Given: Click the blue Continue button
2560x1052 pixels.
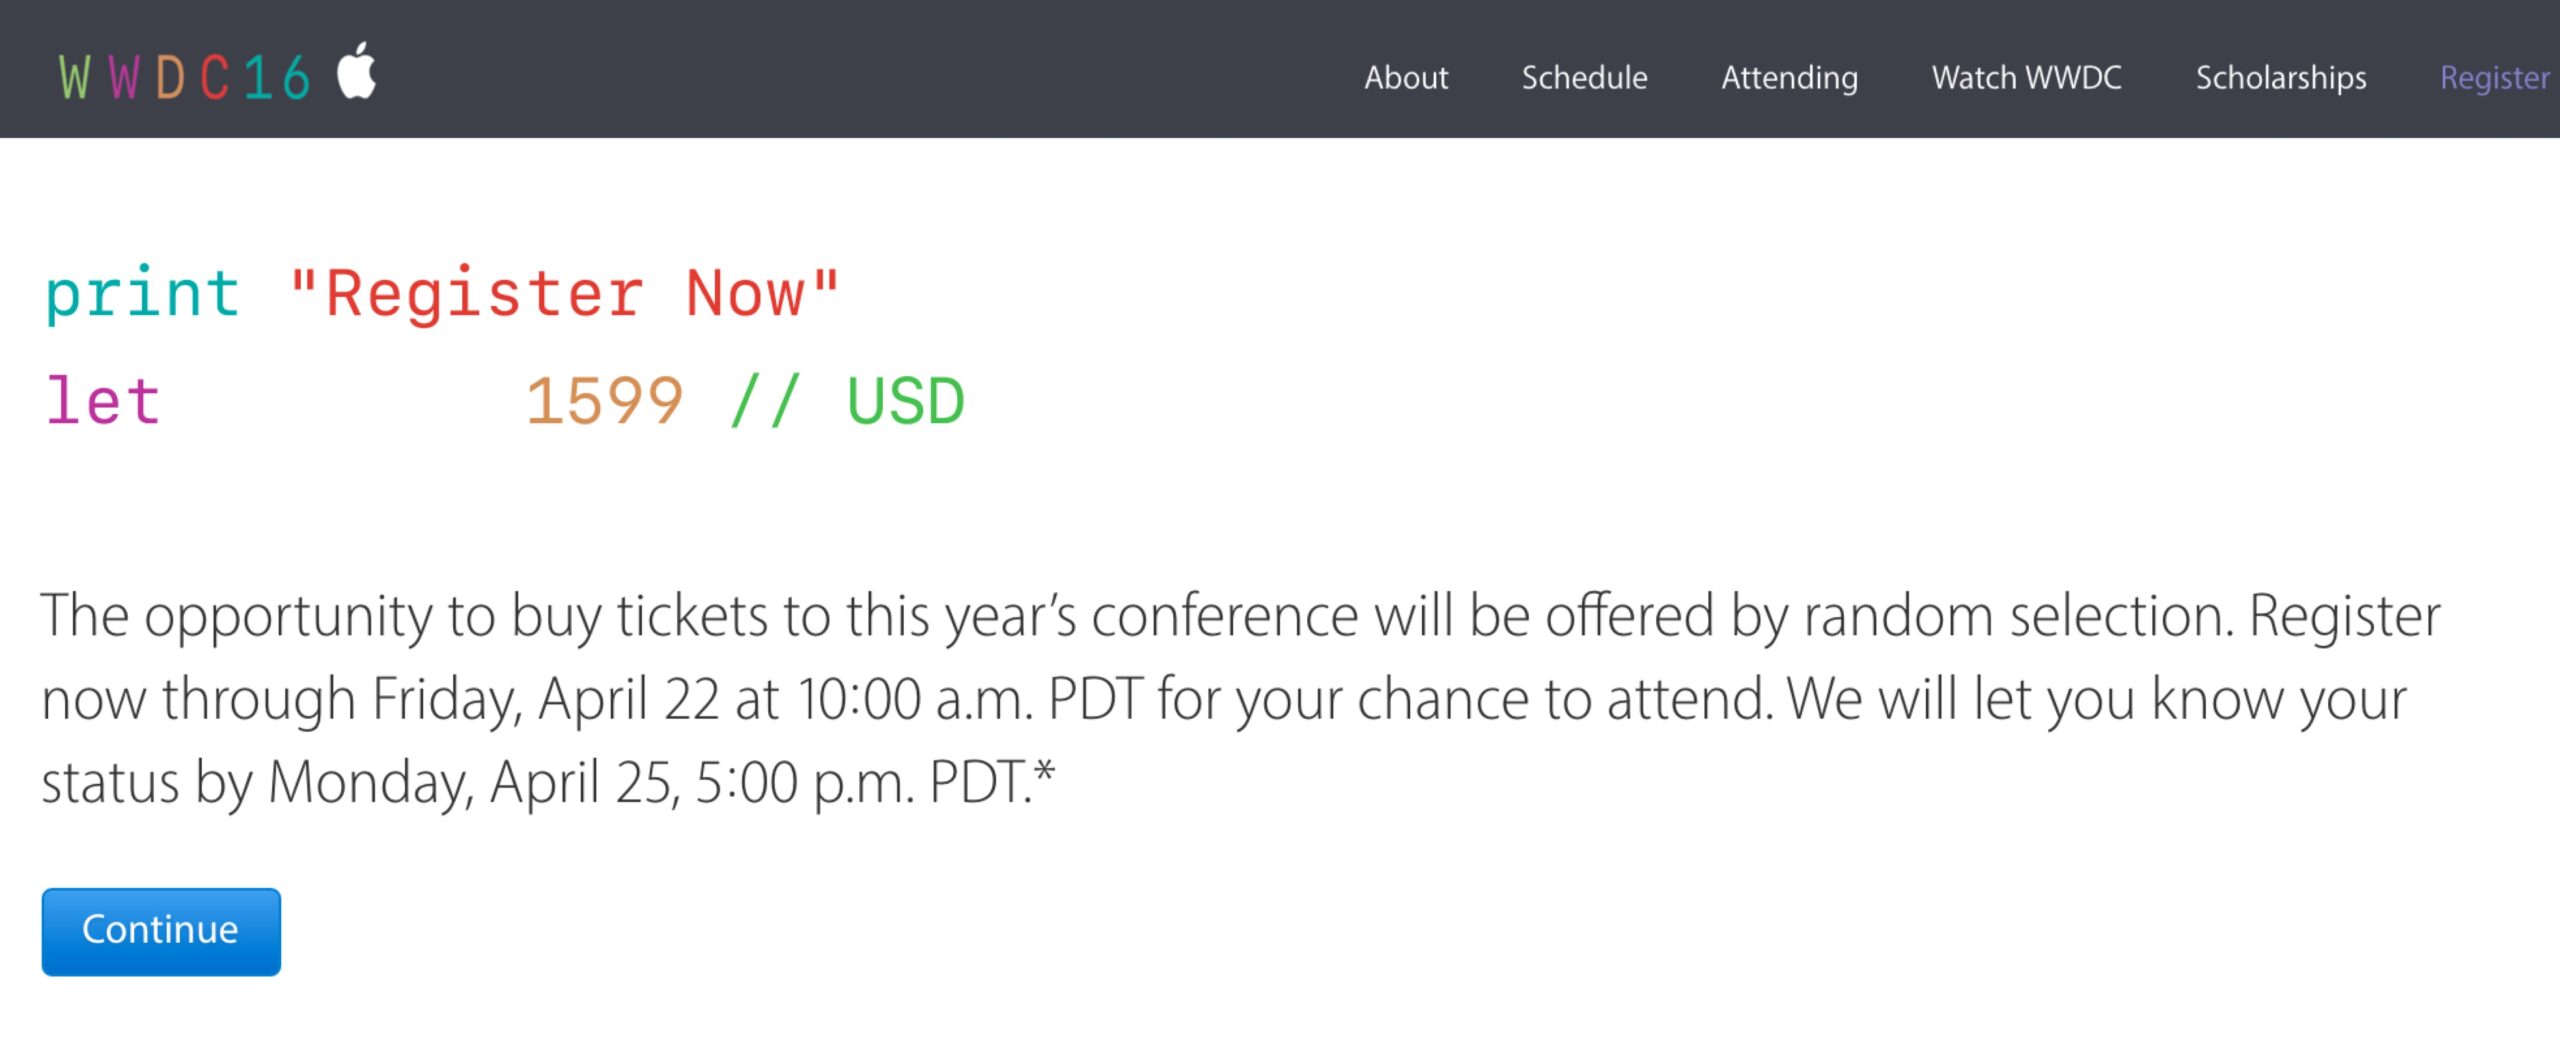Looking at the screenshot, I should (x=161, y=931).
